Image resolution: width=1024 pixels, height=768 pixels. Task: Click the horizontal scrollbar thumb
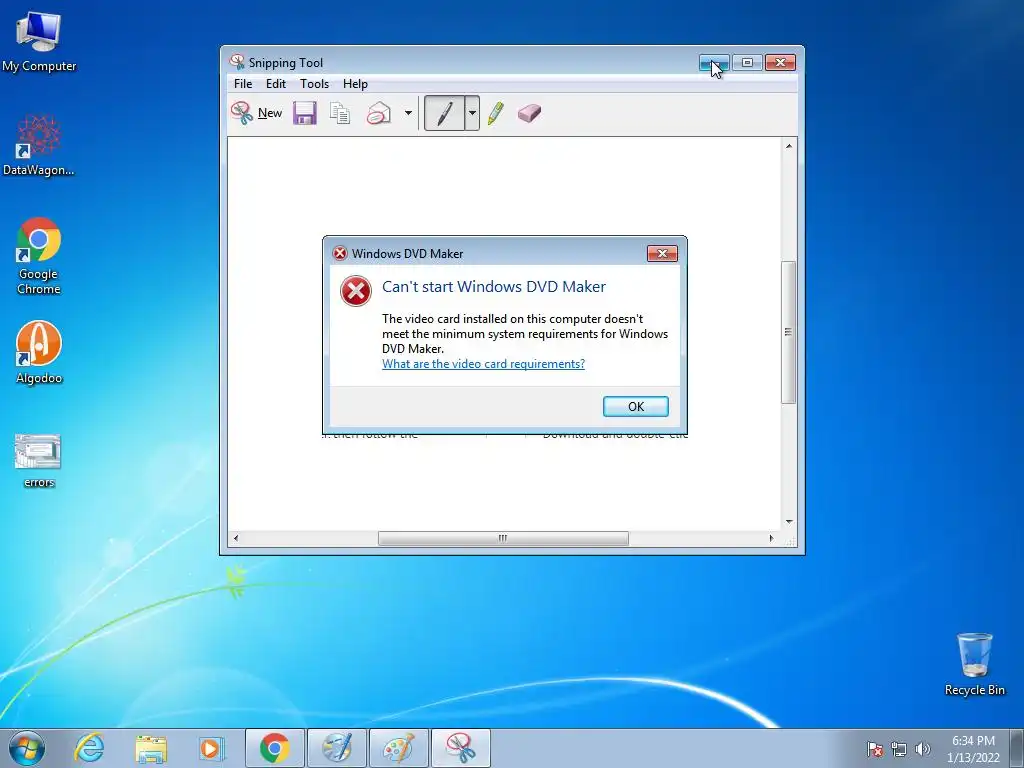coord(503,538)
